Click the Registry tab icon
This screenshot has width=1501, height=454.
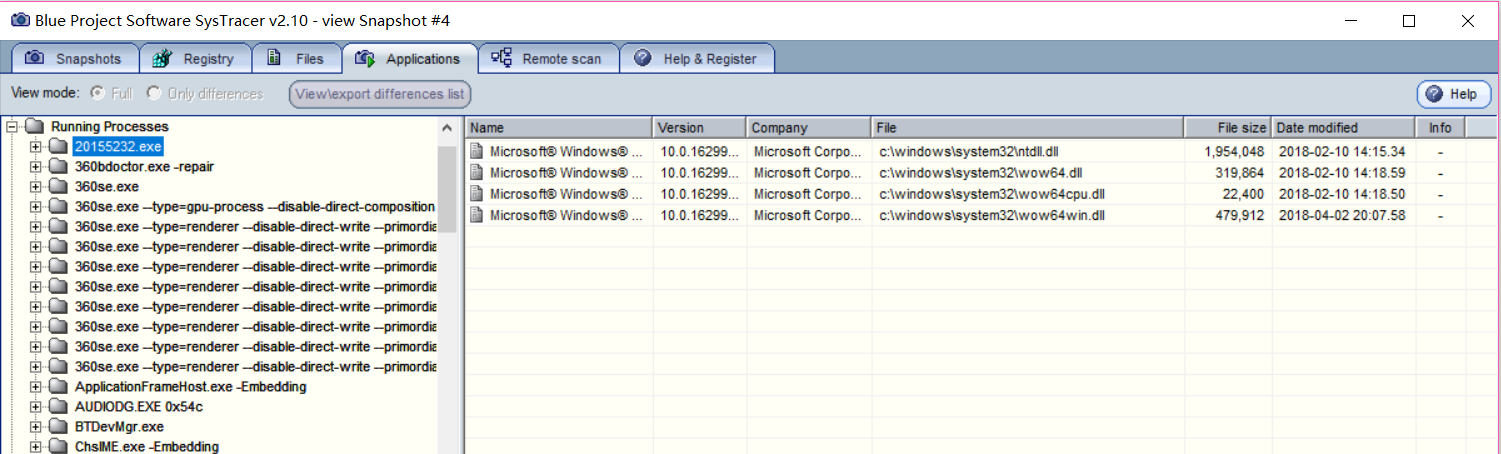163,58
